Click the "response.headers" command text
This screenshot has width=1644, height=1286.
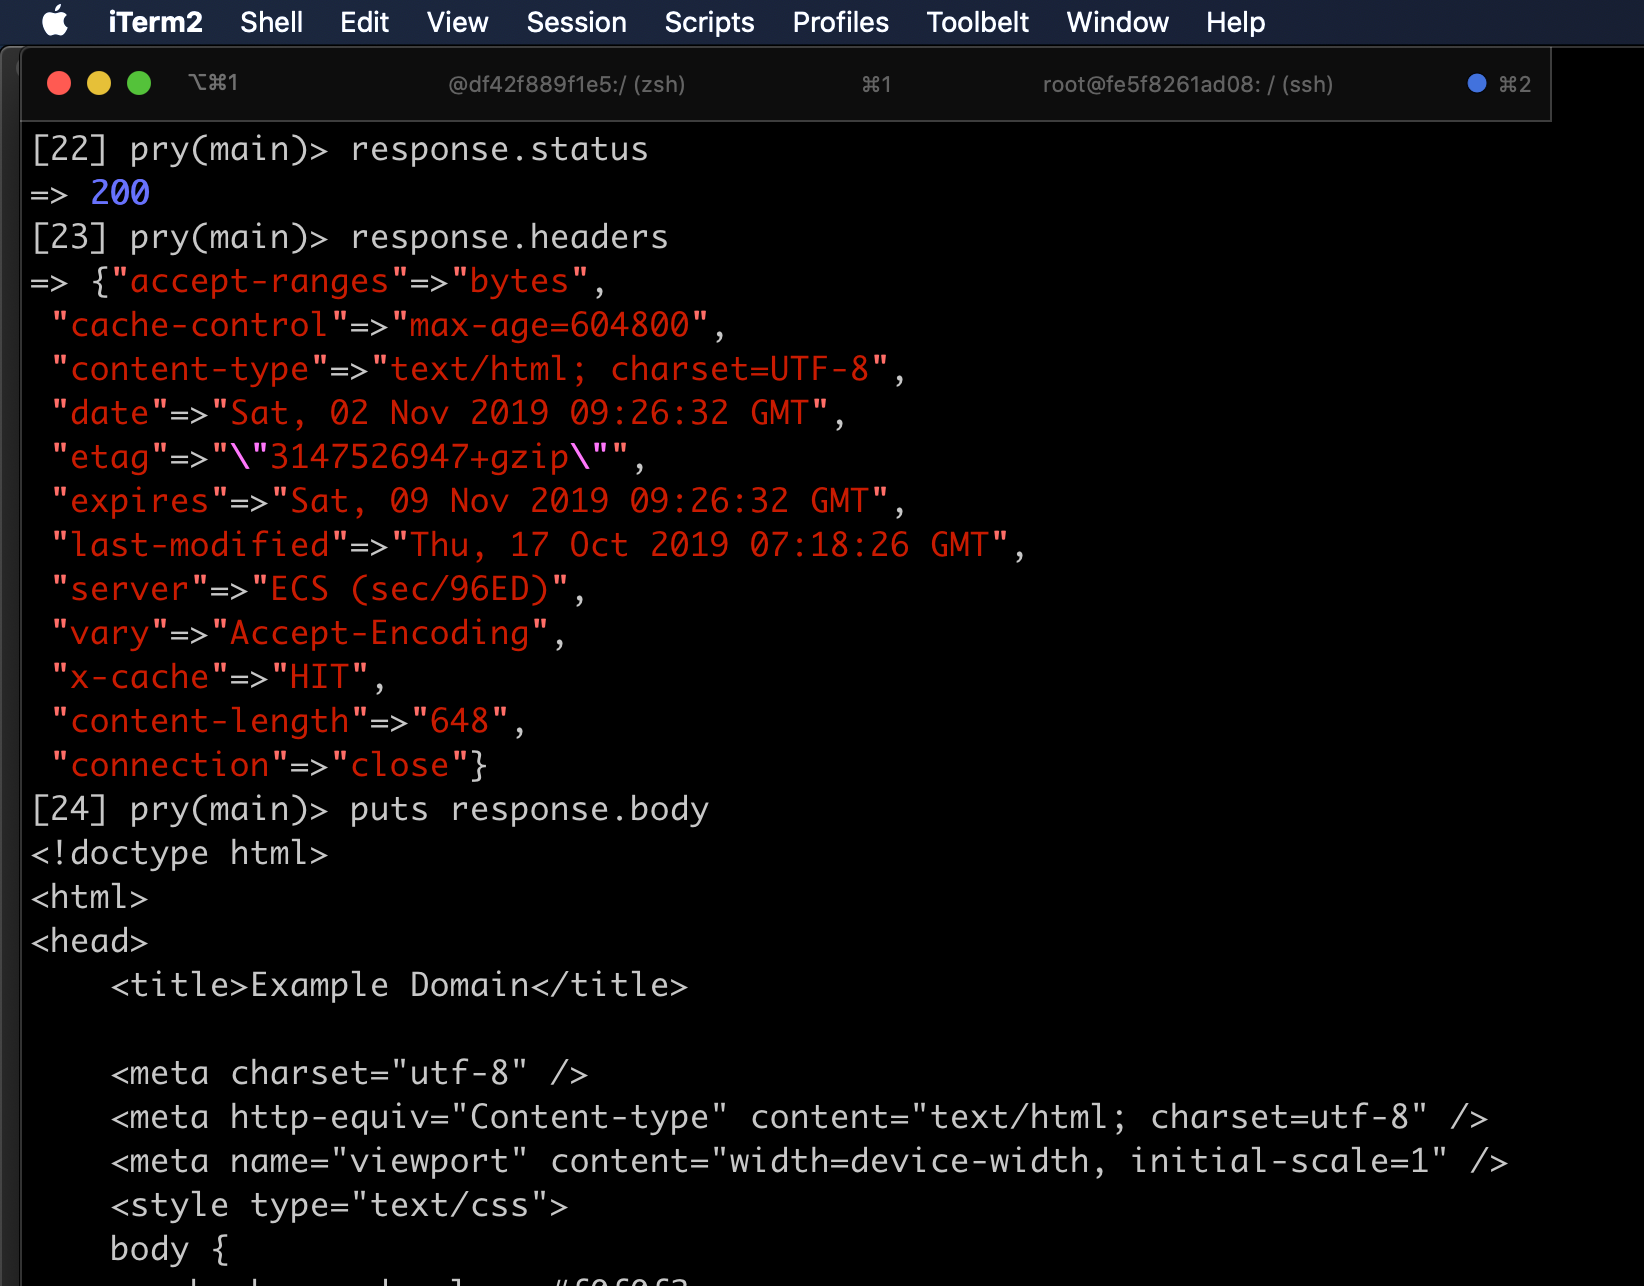click(509, 237)
